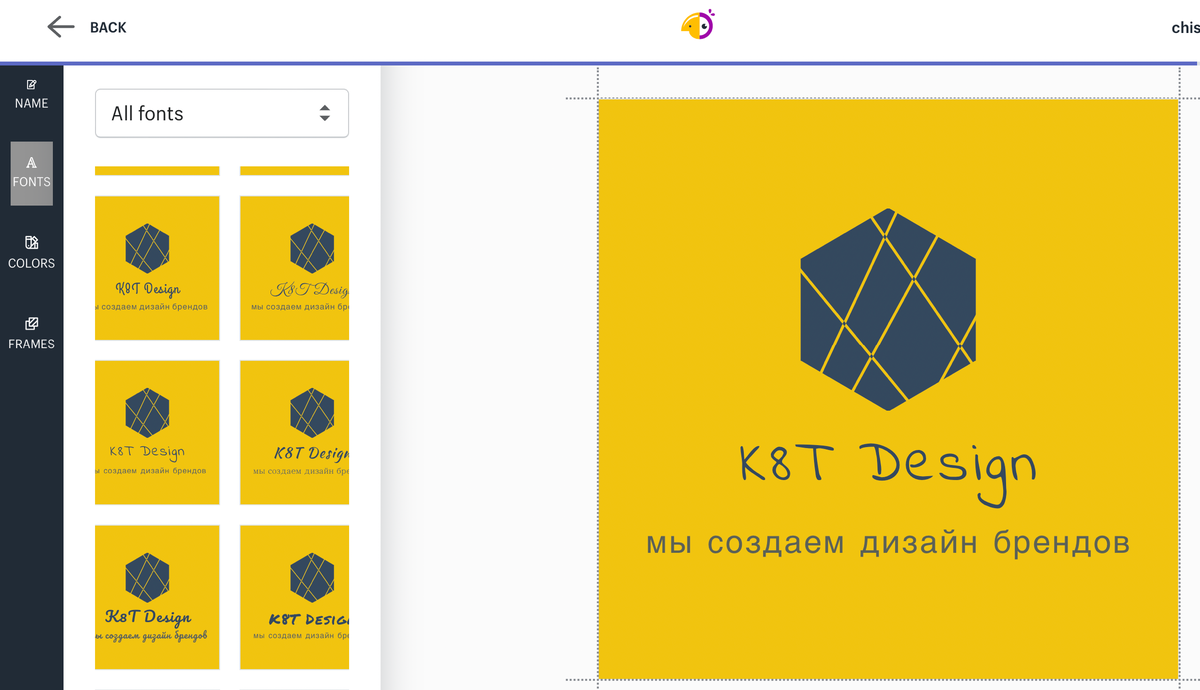Click the chevron arrows inside the All fonts selector
This screenshot has width=1200, height=690.
coord(325,113)
